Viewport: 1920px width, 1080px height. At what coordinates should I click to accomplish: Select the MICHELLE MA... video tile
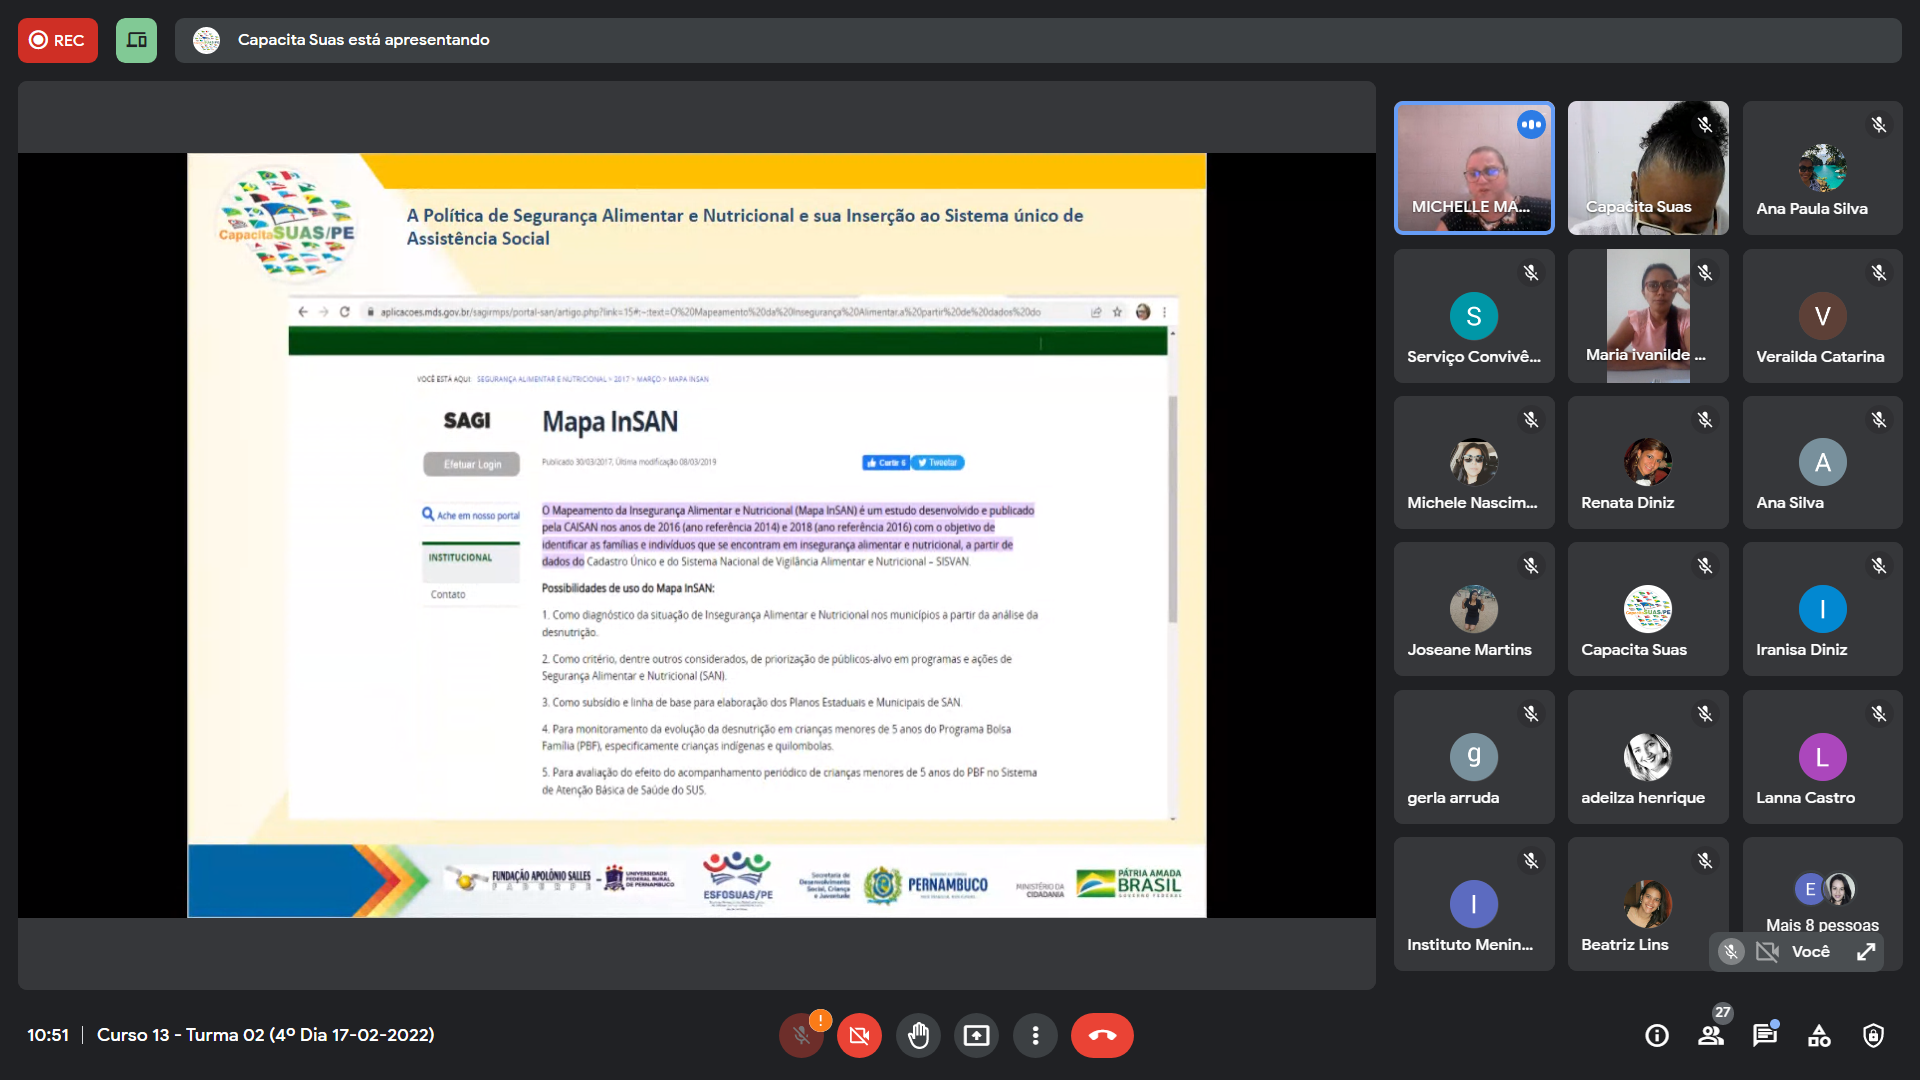[1473, 168]
